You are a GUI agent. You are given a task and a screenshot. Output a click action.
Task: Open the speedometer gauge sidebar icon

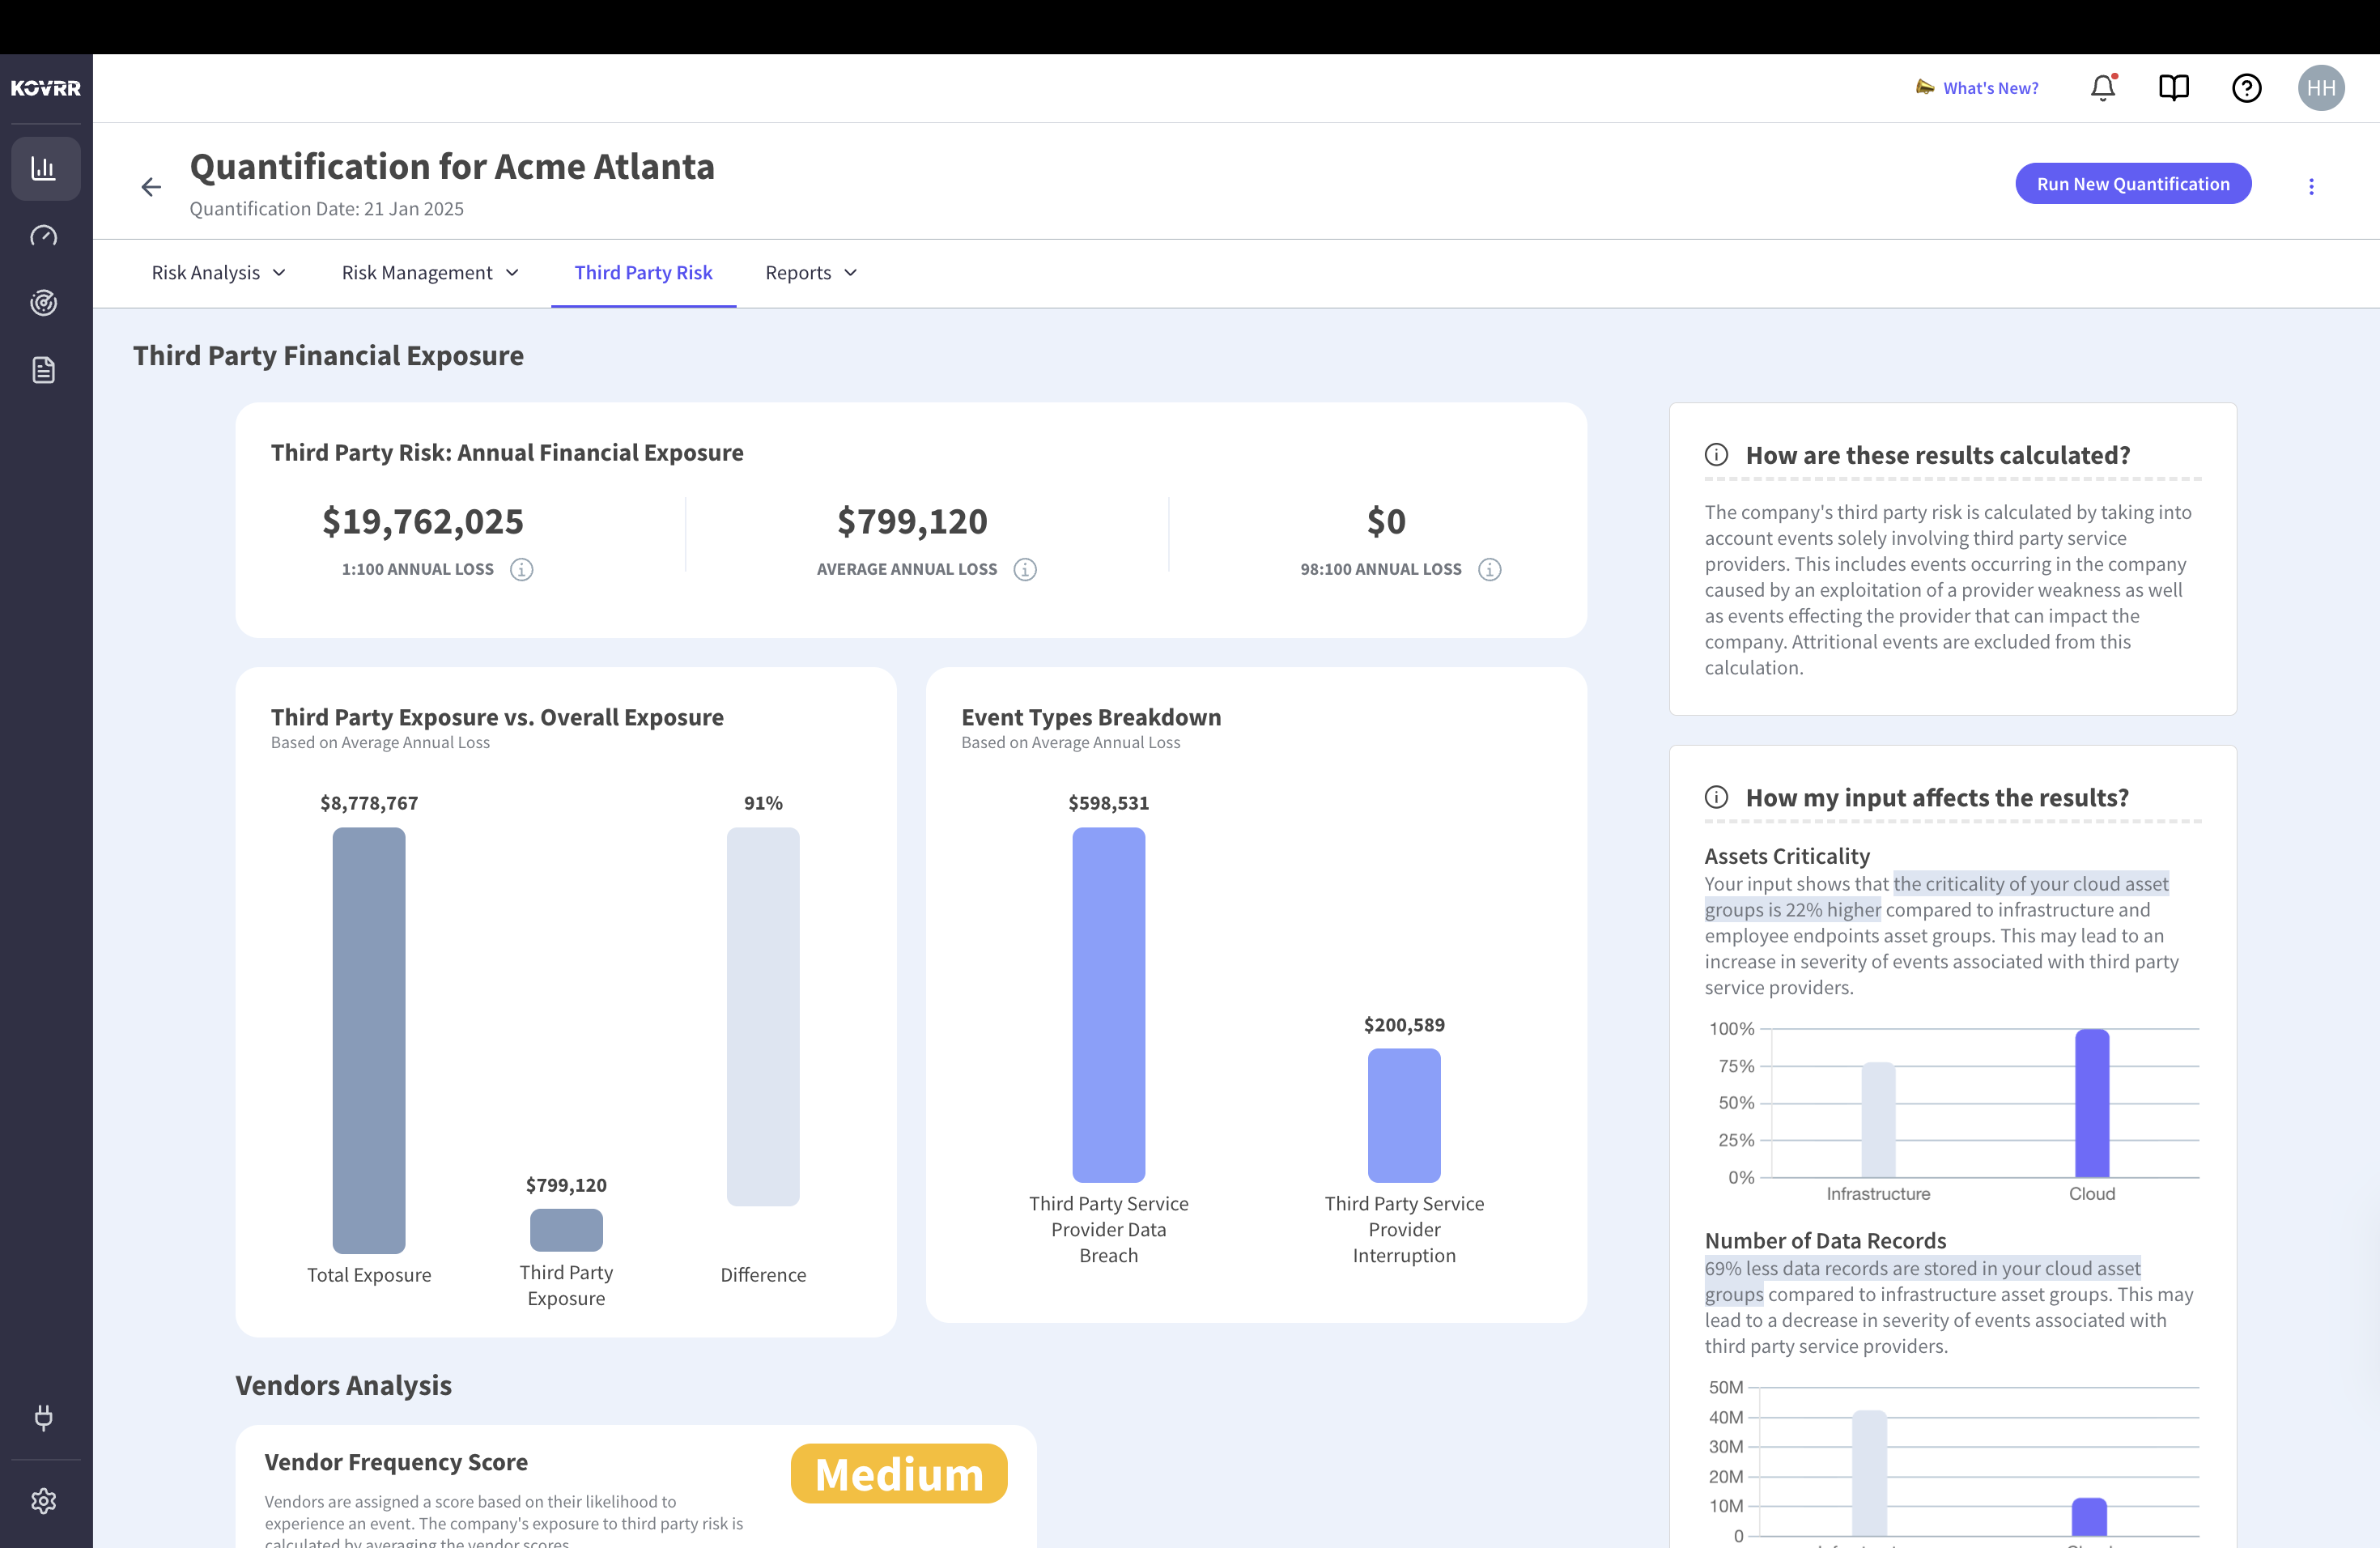pyautogui.click(x=44, y=236)
